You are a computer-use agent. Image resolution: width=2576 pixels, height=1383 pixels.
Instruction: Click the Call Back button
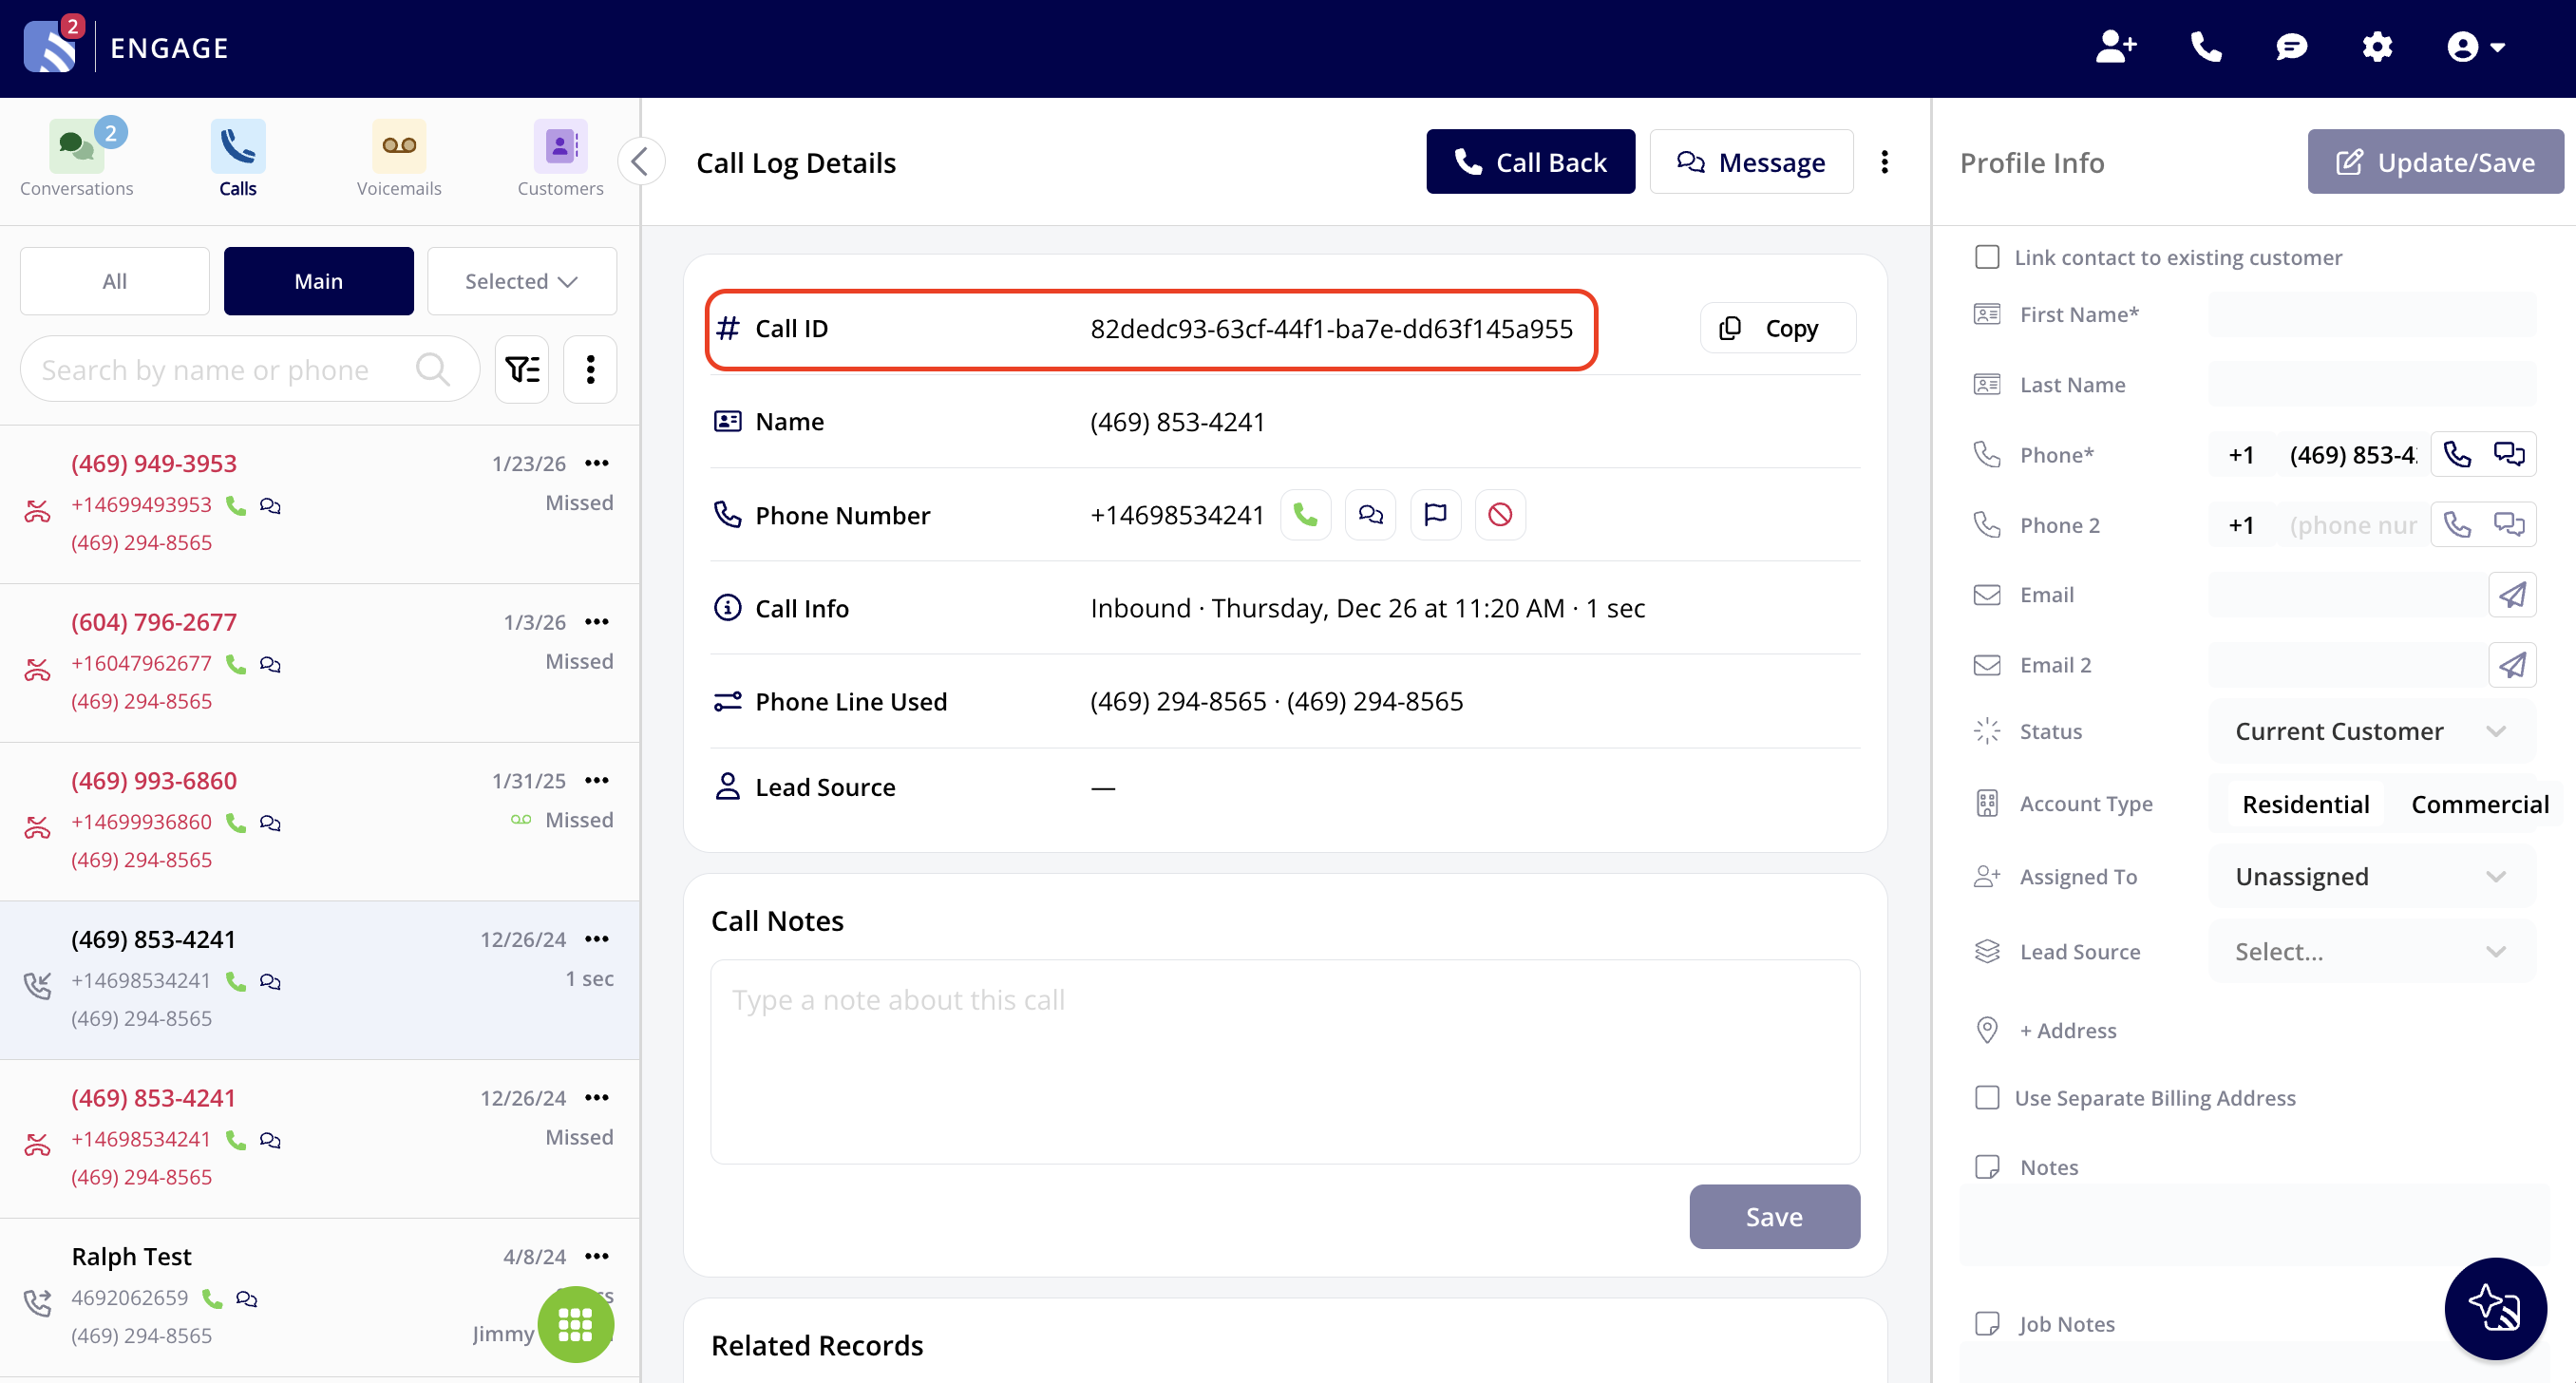point(1530,161)
